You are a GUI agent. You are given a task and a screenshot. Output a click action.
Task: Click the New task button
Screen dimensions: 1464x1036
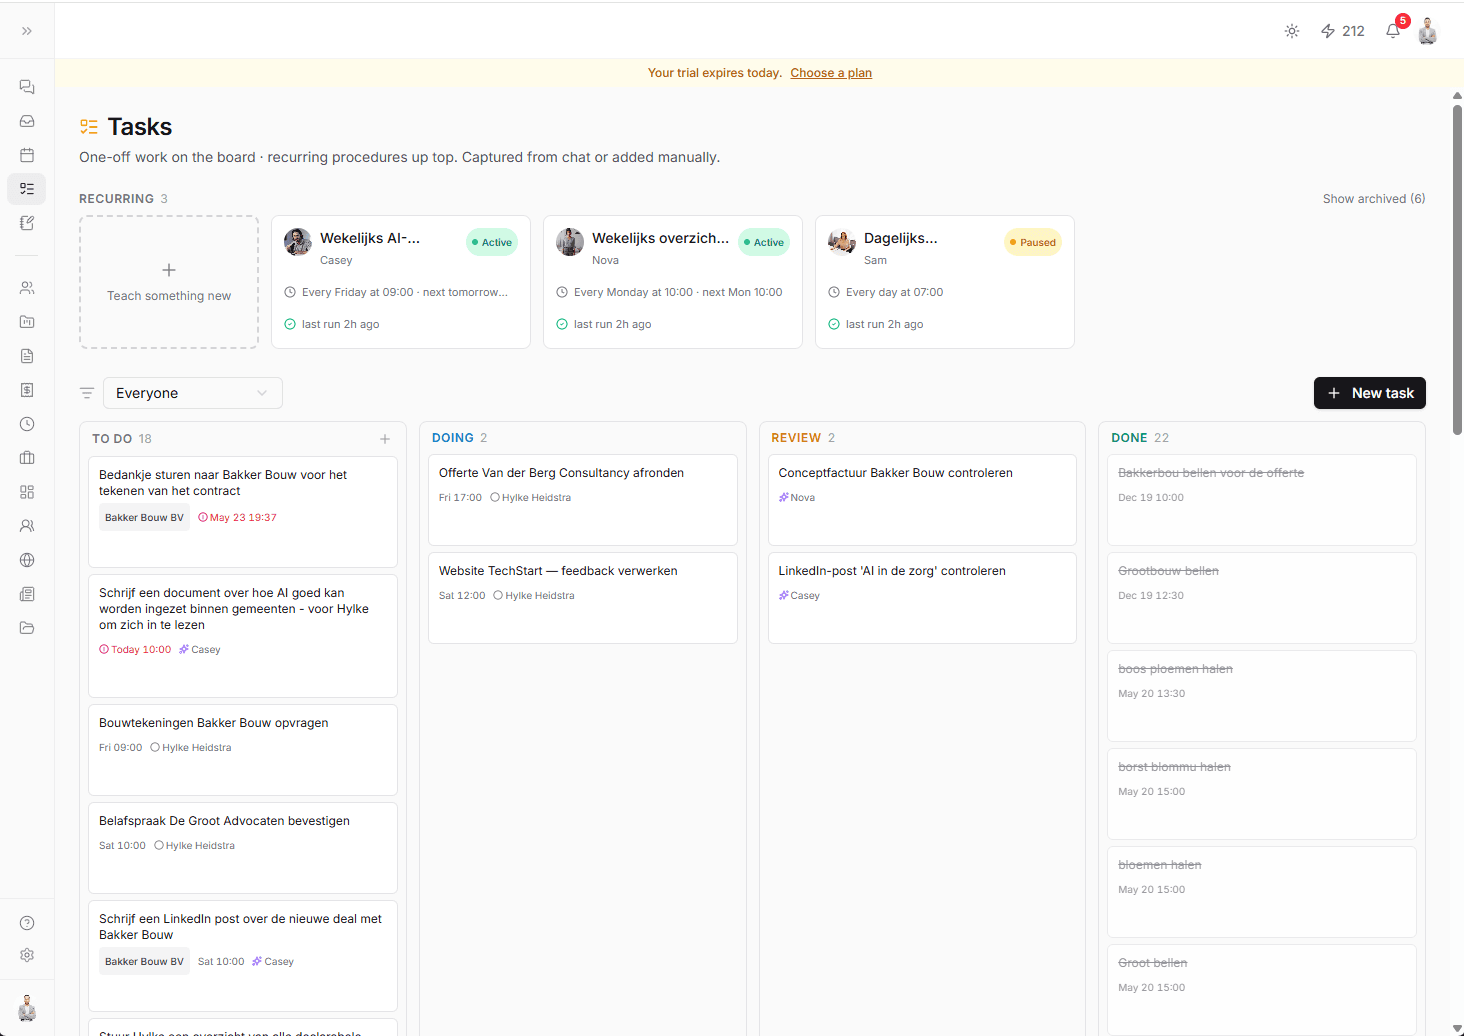click(x=1370, y=393)
